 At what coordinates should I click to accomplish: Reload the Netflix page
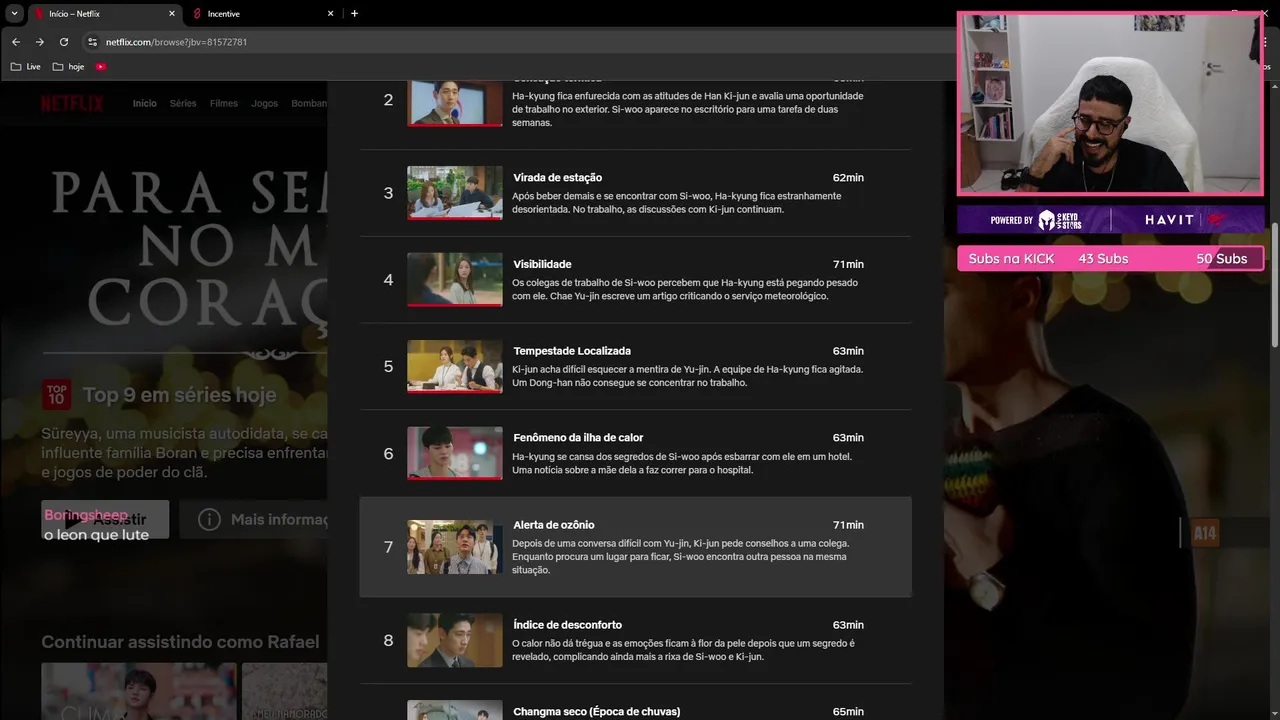[x=64, y=42]
